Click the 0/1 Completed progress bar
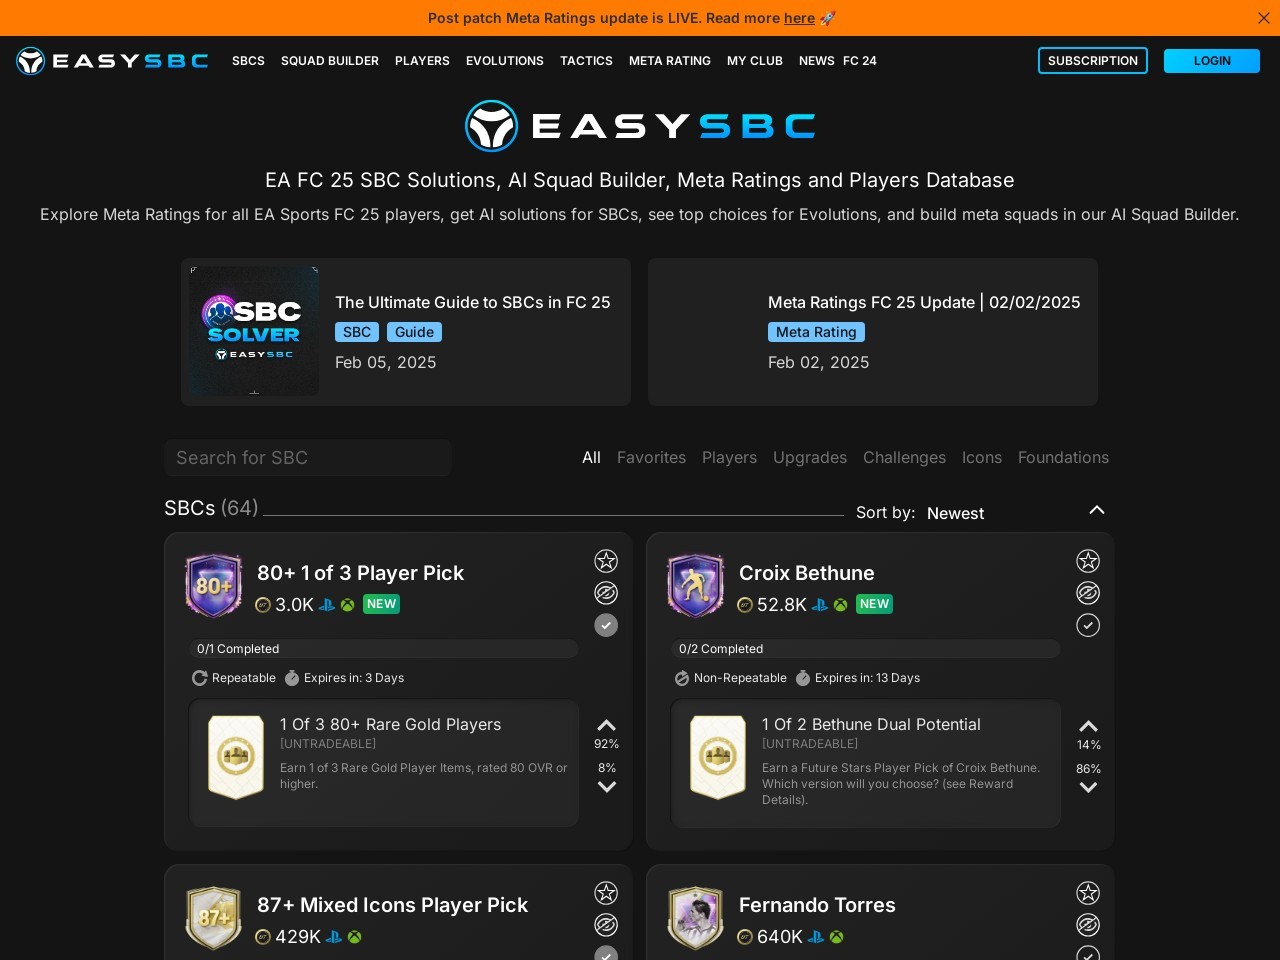1280x960 pixels. [384, 649]
